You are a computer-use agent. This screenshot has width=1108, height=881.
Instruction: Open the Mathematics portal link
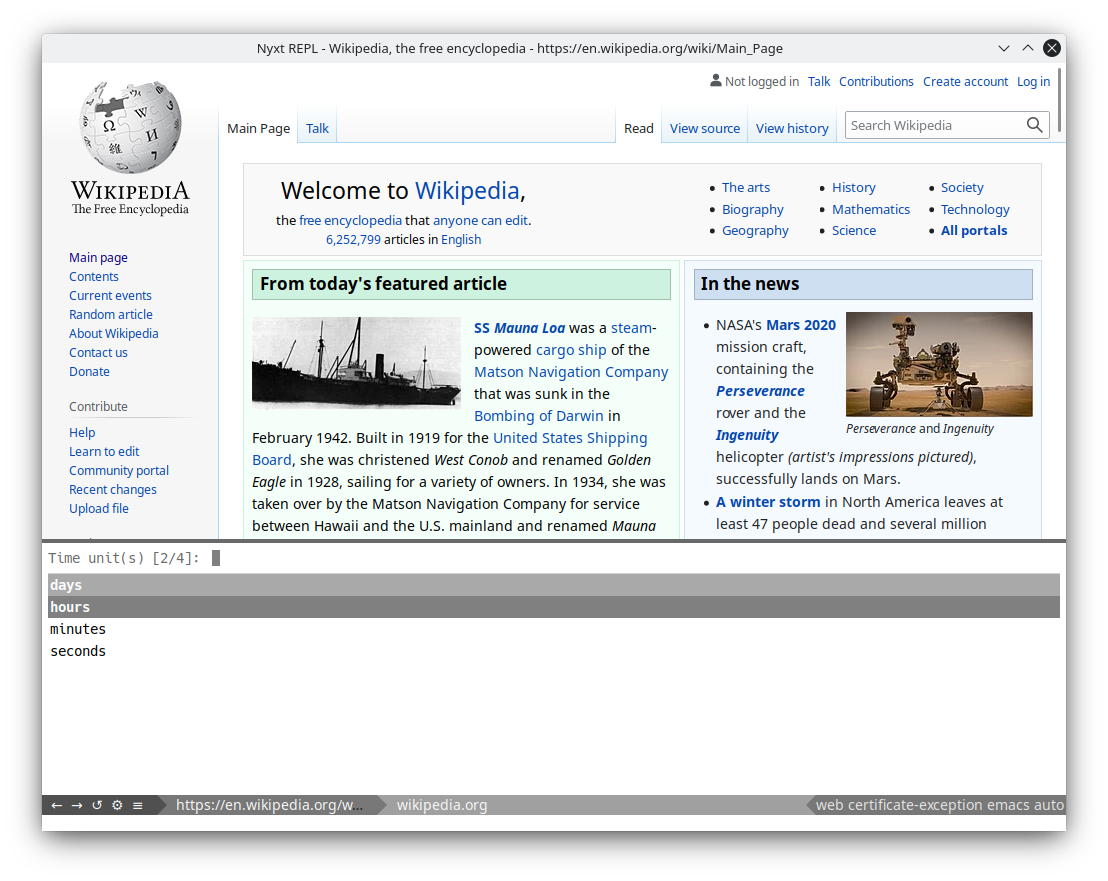coord(871,210)
